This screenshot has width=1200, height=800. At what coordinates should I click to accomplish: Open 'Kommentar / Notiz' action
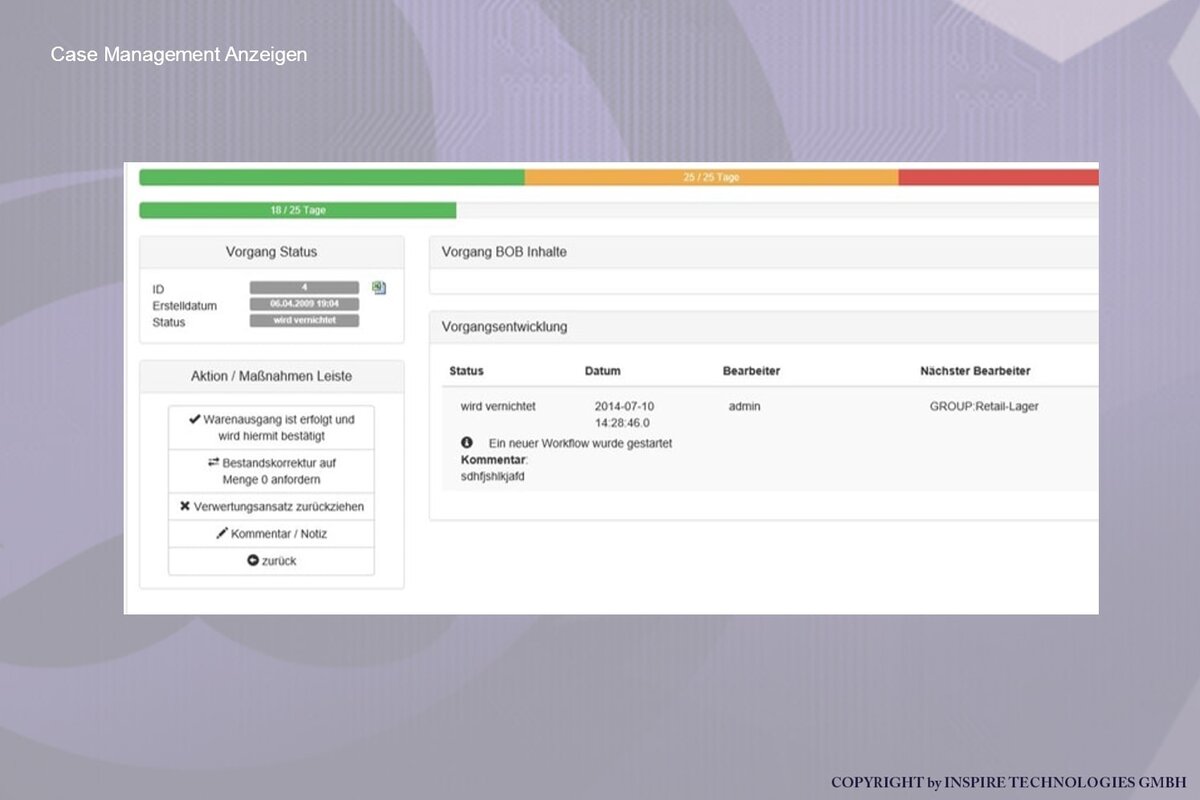tap(271, 534)
